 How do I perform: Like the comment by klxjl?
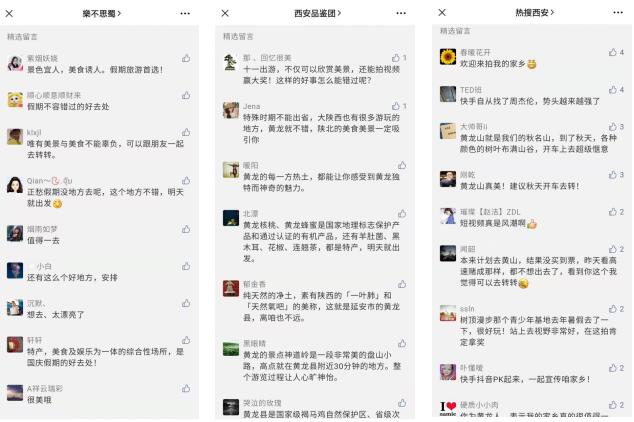point(186,132)
